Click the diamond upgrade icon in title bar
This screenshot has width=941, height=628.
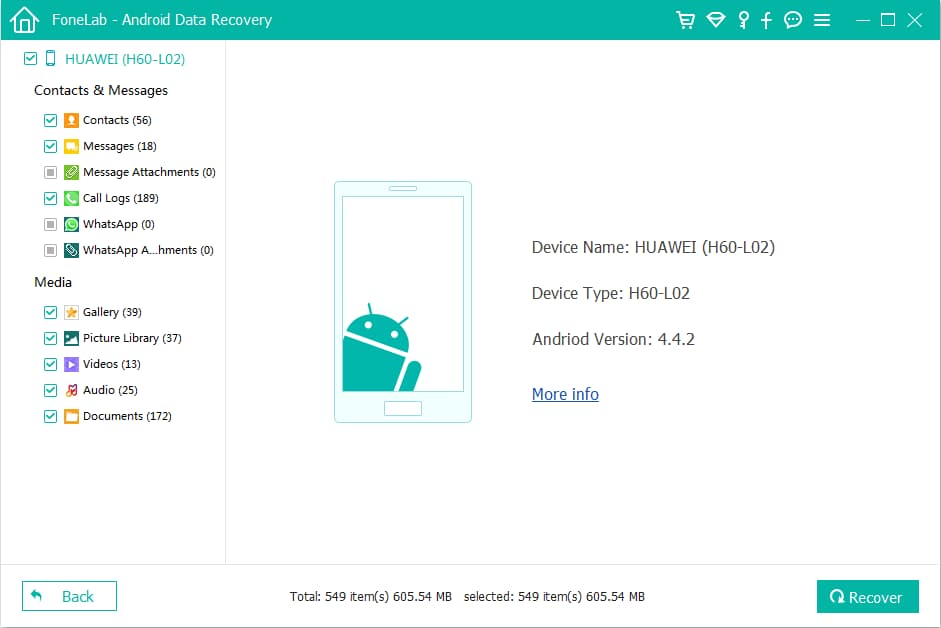(716, 19)
